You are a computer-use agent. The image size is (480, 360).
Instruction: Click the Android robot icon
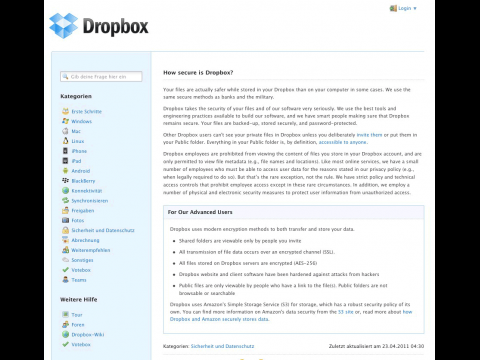66,171
